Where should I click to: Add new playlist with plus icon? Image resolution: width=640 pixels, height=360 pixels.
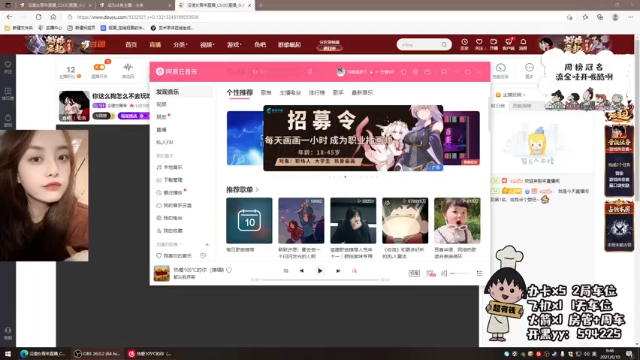point(207,244)
